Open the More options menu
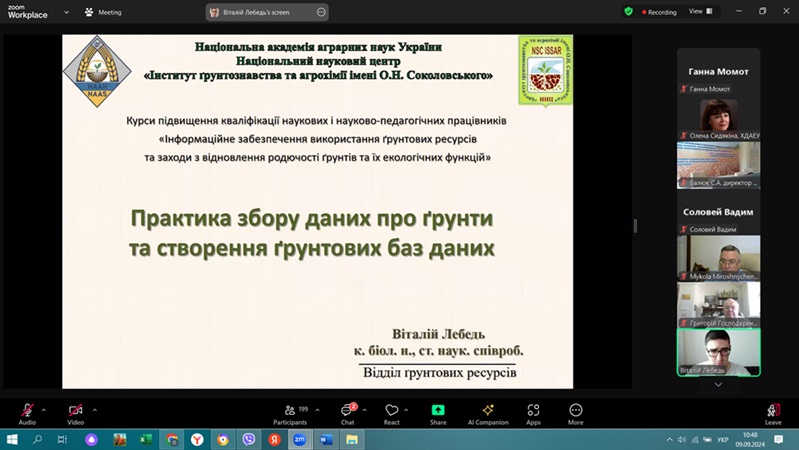Image resolution: width=799 pixels, height=450 pixels. [x=575, y=414]
